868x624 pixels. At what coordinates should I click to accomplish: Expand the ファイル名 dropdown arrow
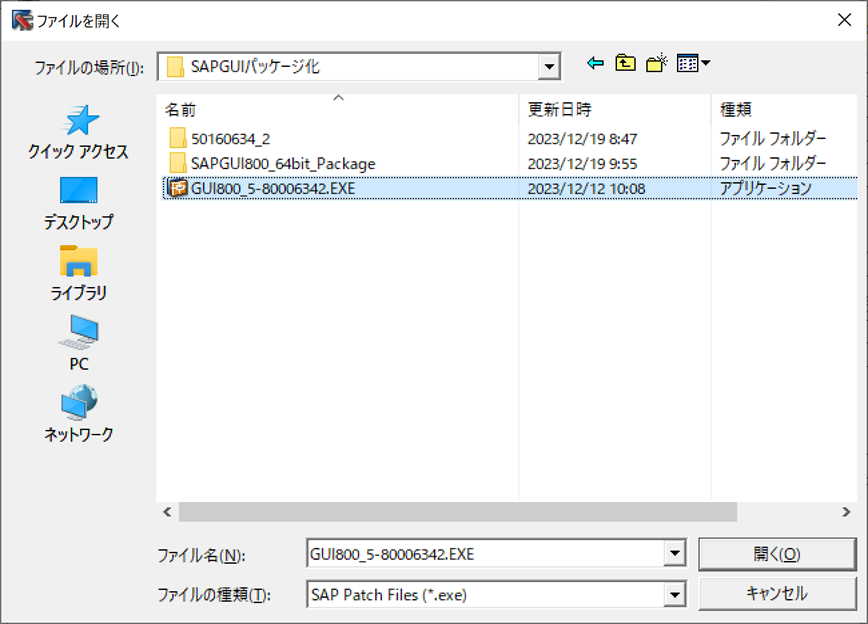coord(674,553)
